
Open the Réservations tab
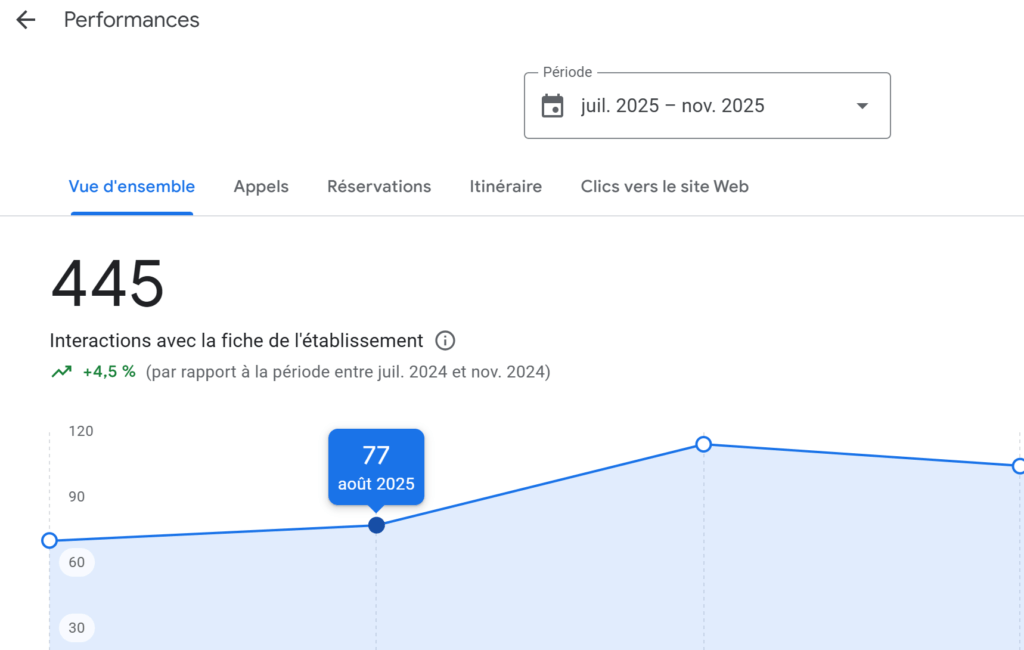coord(379,186)
